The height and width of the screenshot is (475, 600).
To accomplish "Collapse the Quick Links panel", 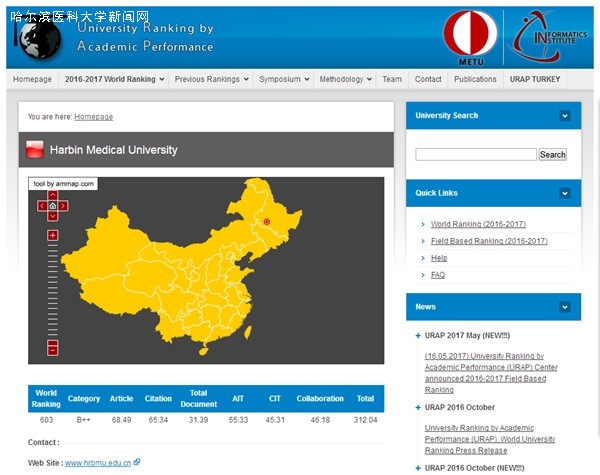I will point(565,193).
